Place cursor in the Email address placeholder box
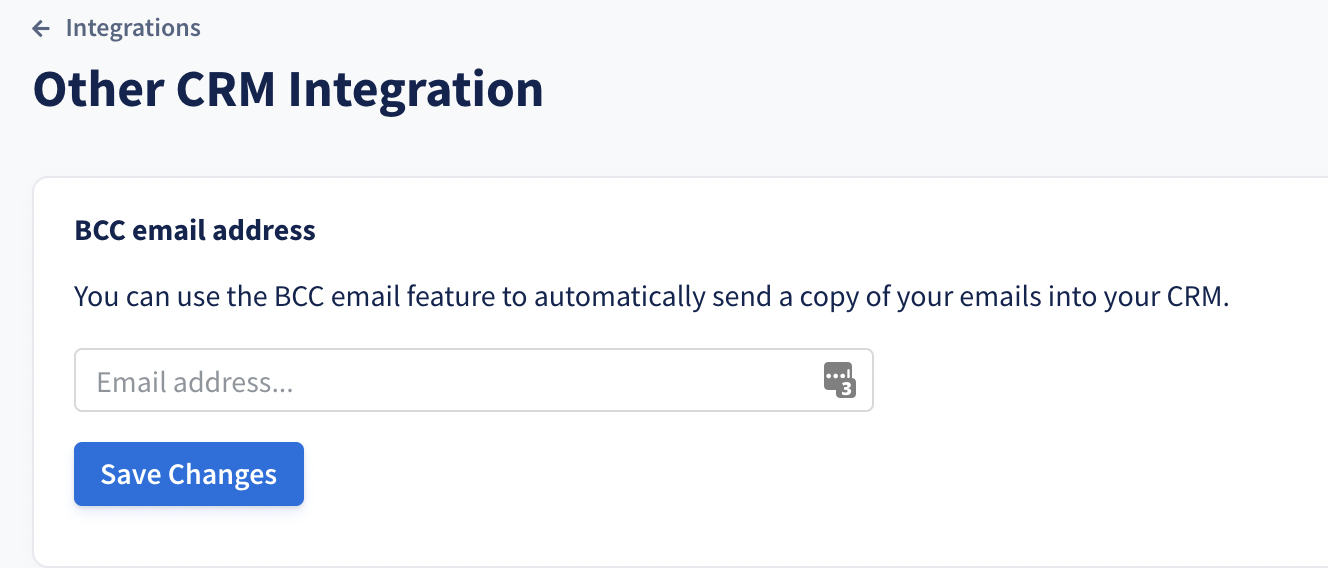Viewport: 1328px width, 568px height. [474, 380]
